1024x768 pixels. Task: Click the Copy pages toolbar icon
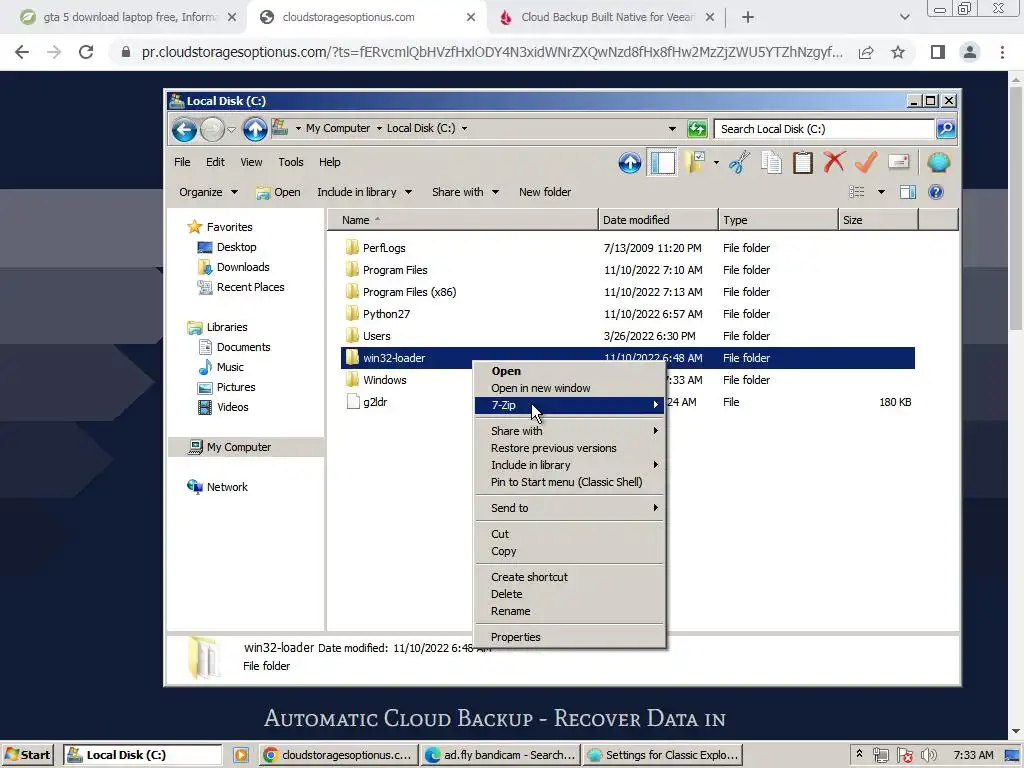click(771, 163)
